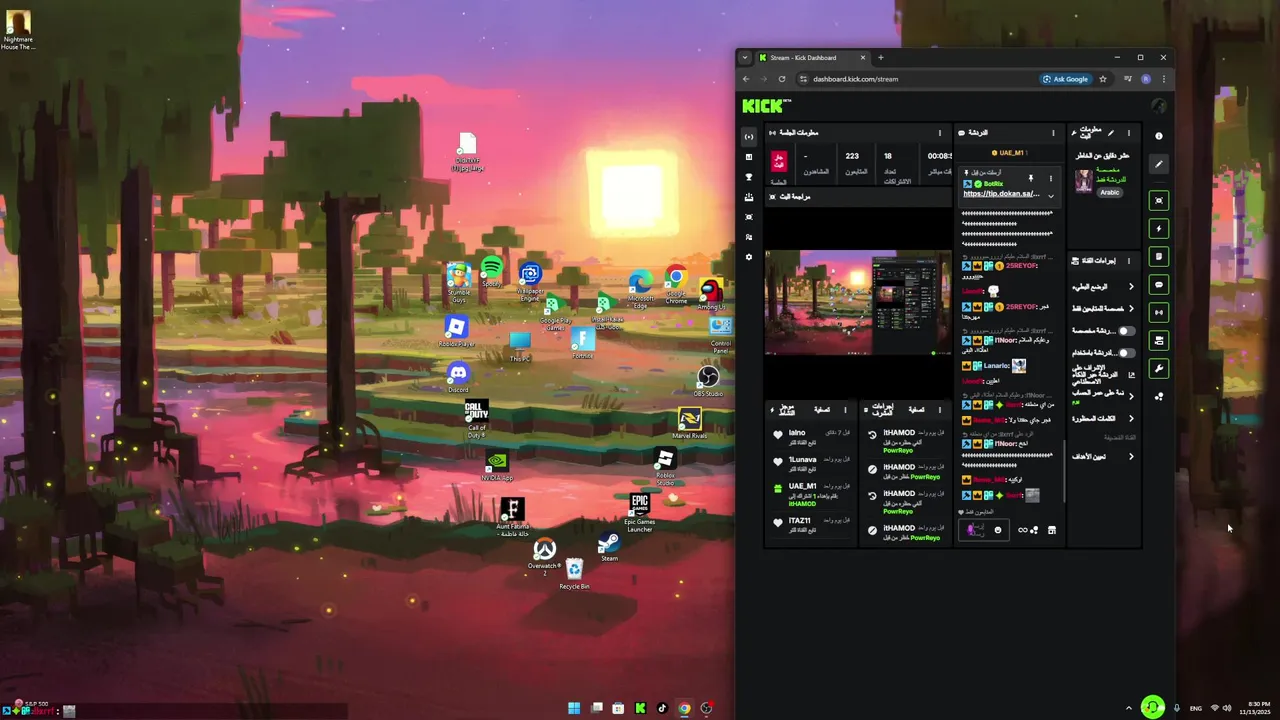Image resolution: width=1280 pixels, height=720 pixels.
Task: Open chat panel three-dot menu
Action: [1053, 133]
